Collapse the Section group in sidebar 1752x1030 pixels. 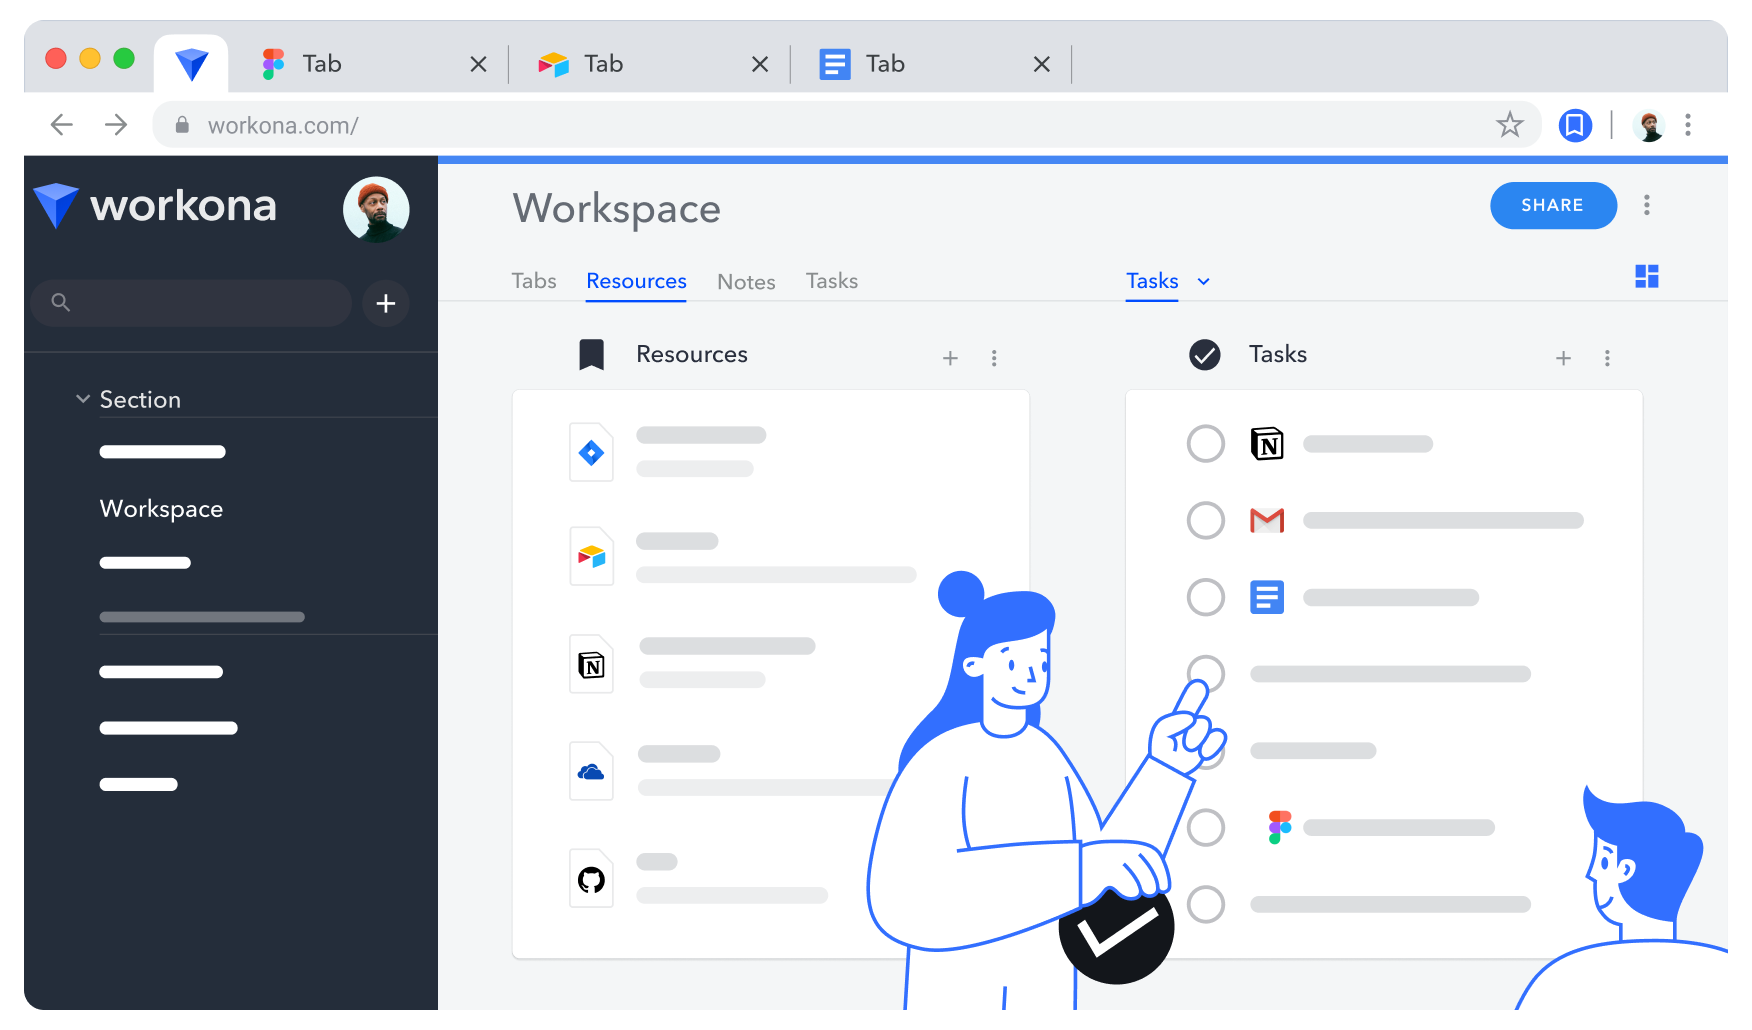tap(83, 399)
